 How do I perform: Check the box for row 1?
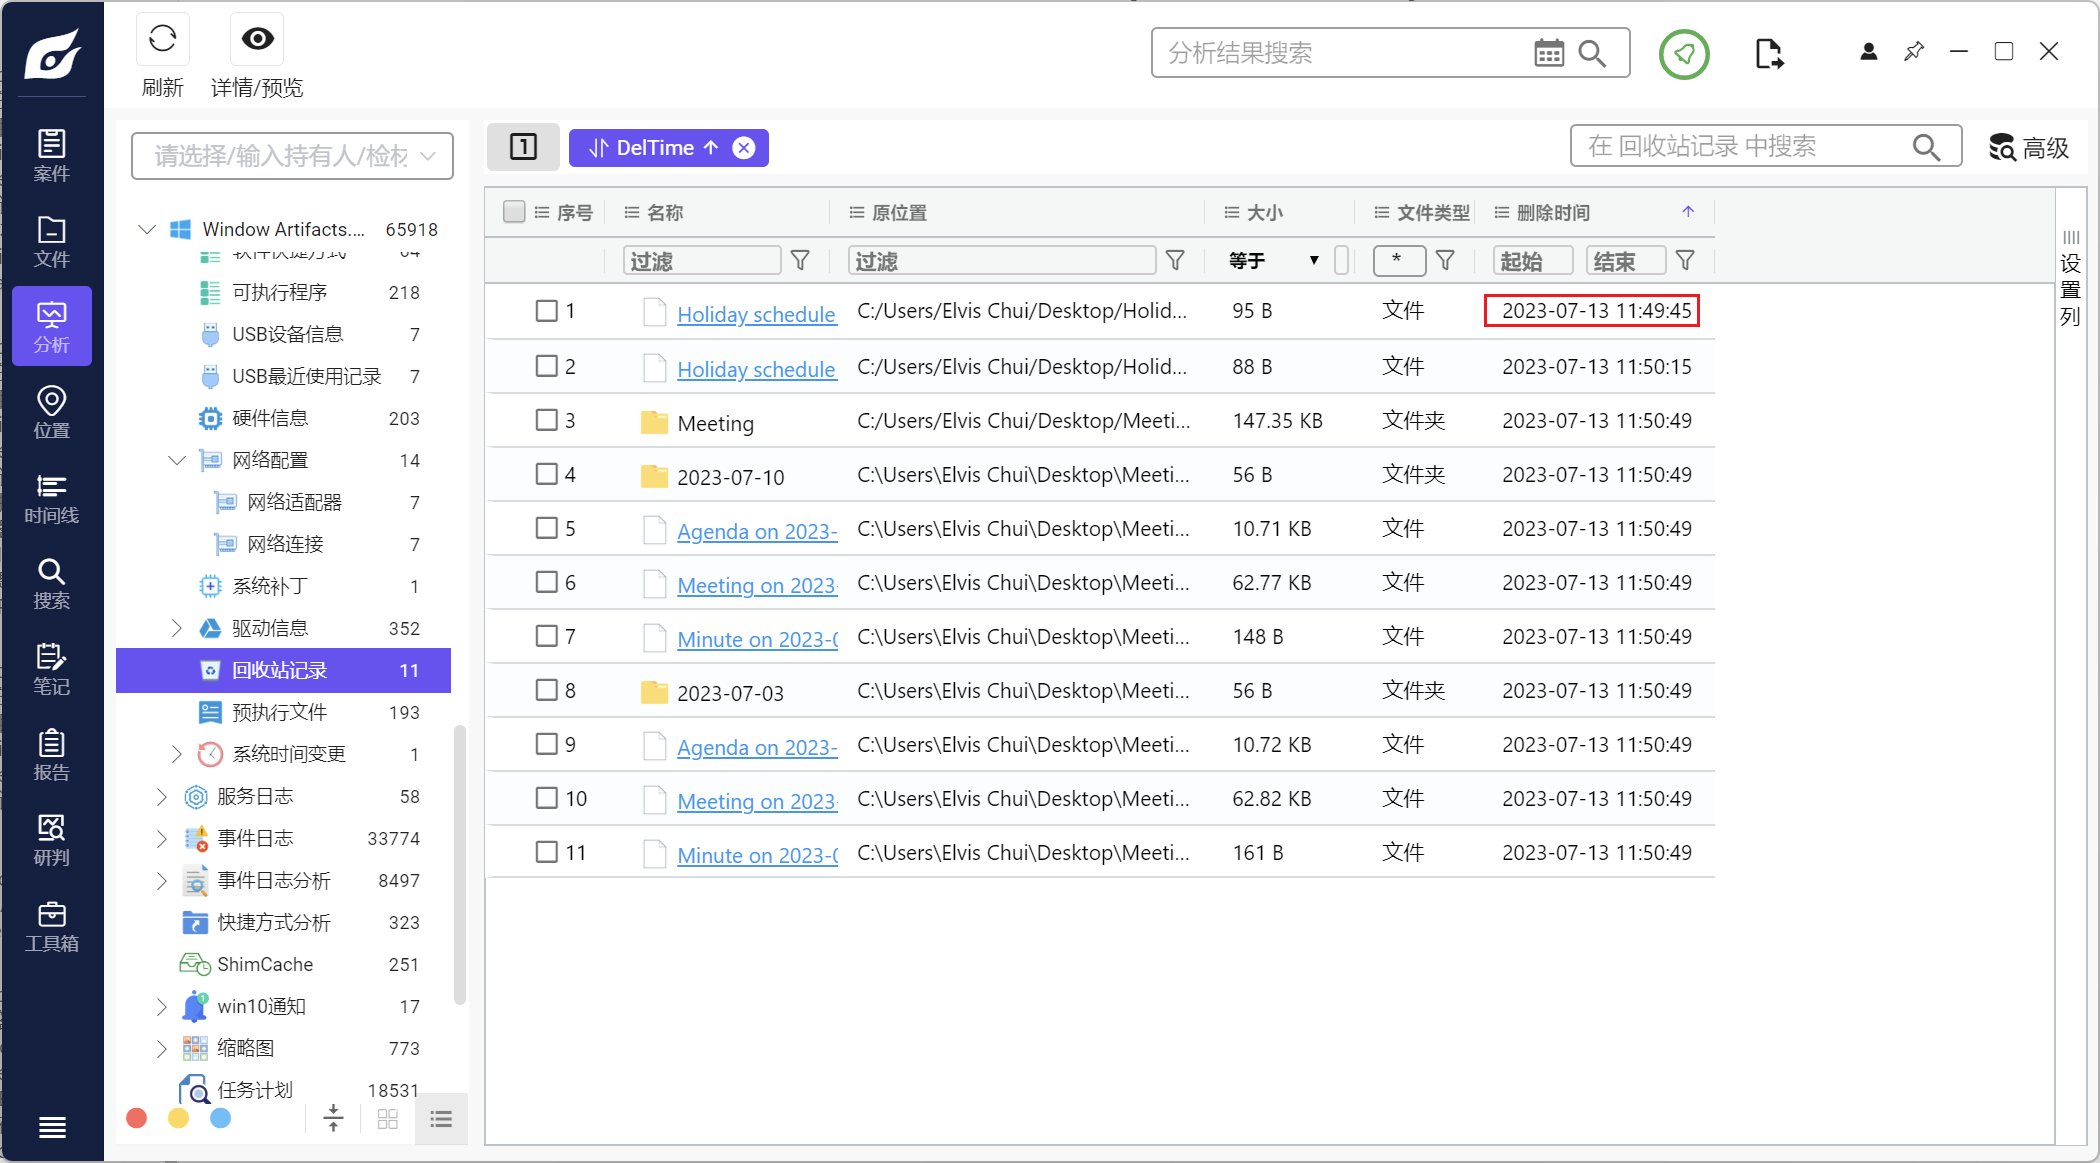point(547,311)
